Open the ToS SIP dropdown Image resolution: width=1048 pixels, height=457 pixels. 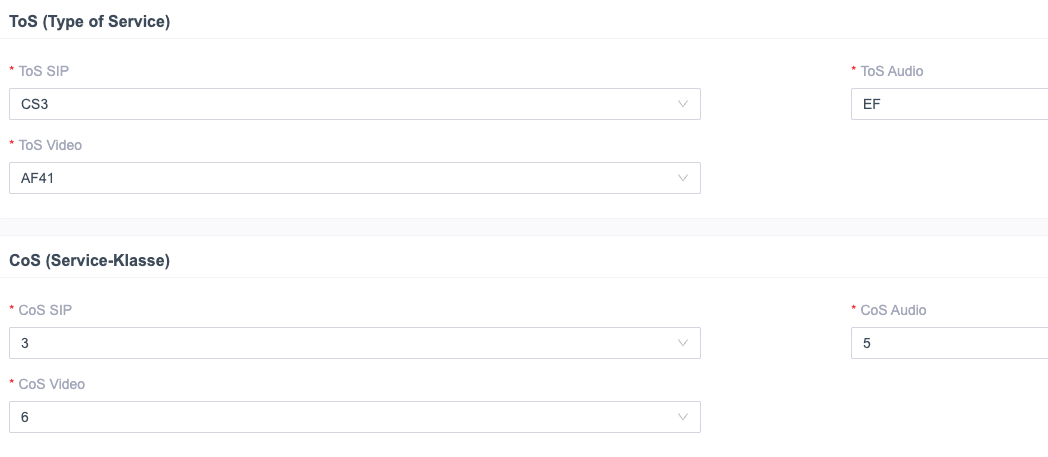[354, 104]
